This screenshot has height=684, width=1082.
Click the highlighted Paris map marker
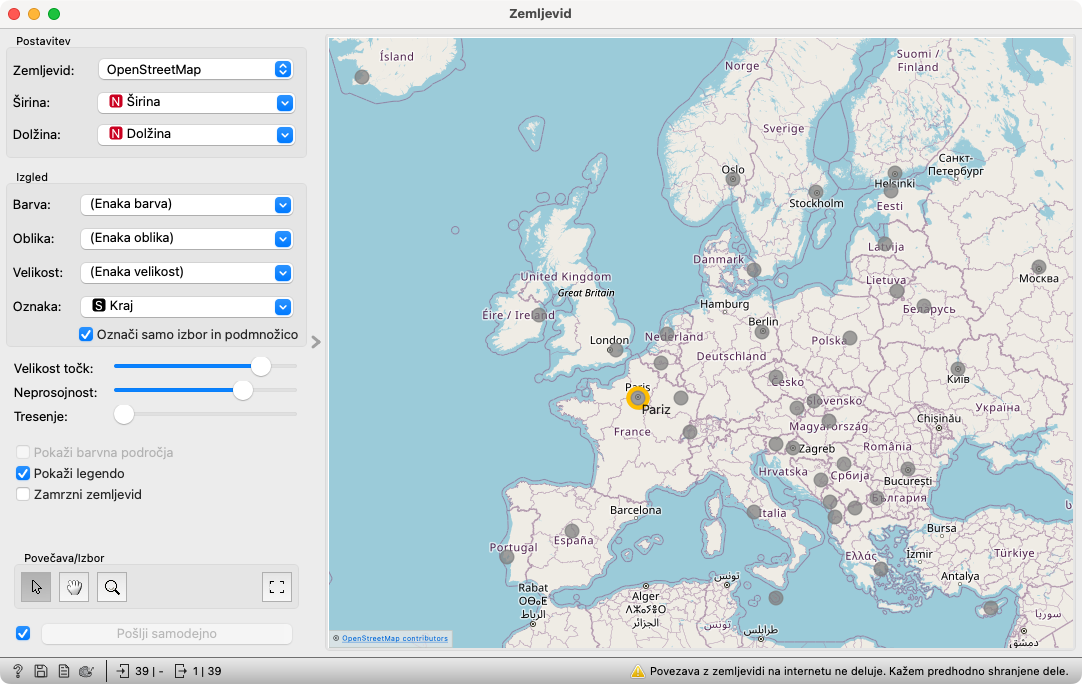[x=637, y=398]
